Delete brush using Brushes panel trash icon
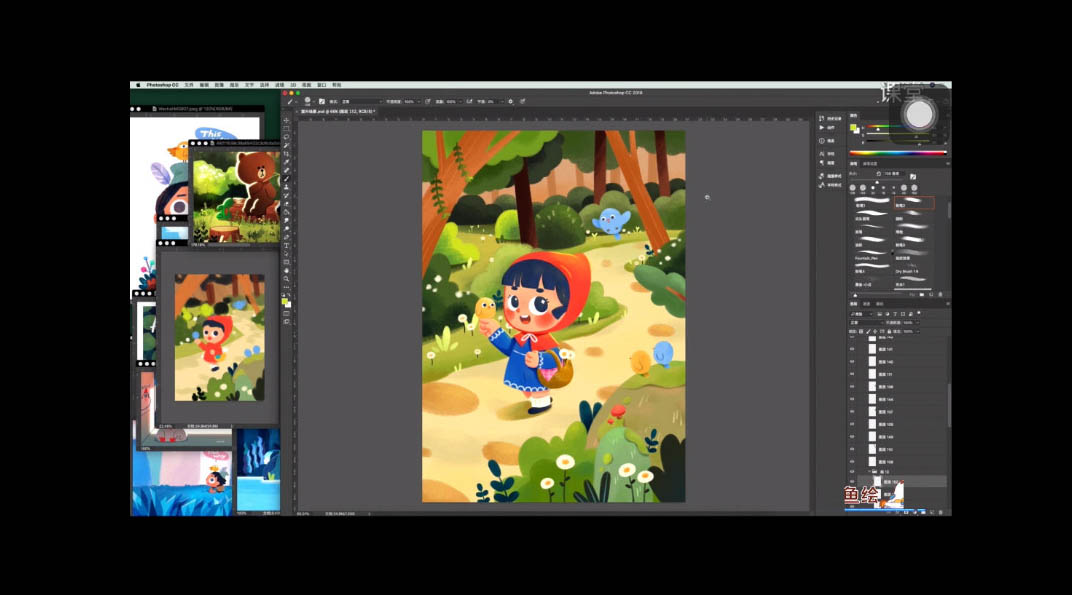 [941, 295]
